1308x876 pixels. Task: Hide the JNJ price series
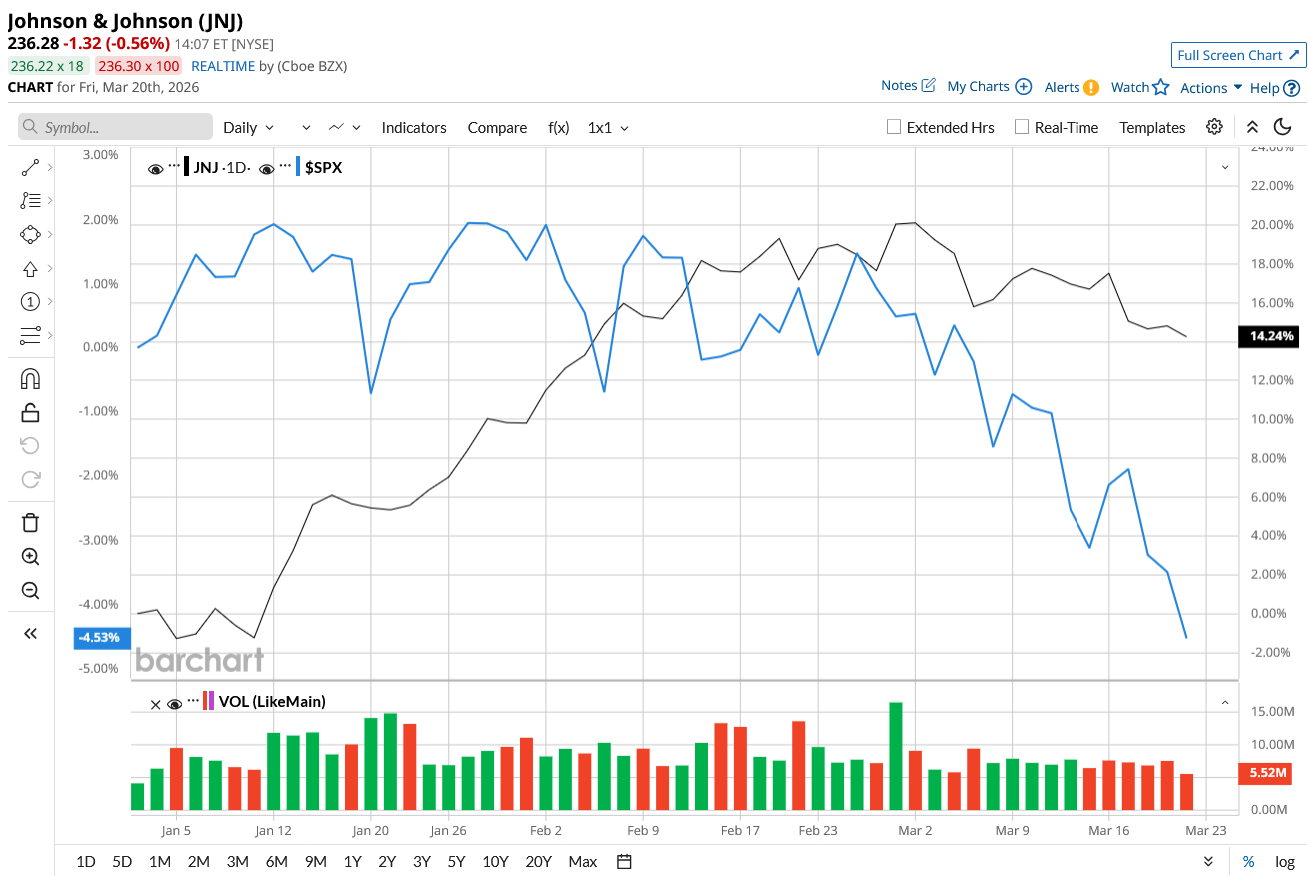pos(155,169)
